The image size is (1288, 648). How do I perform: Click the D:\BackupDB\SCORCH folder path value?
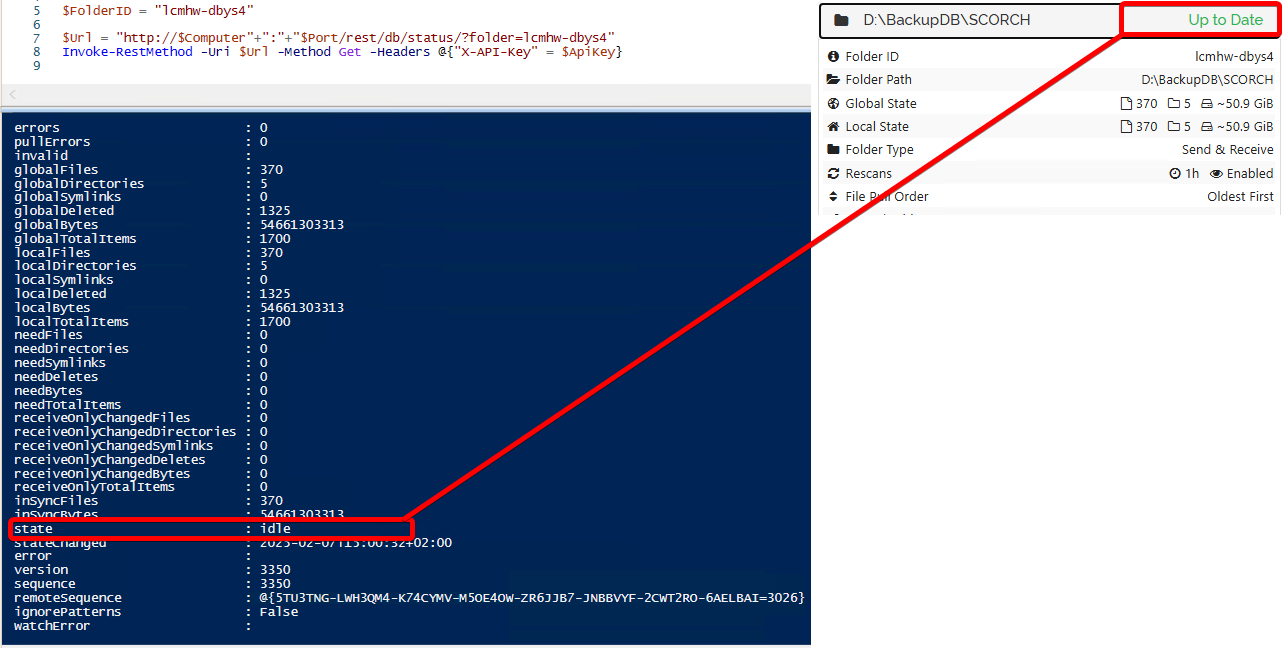click(x=1207, y=80)
